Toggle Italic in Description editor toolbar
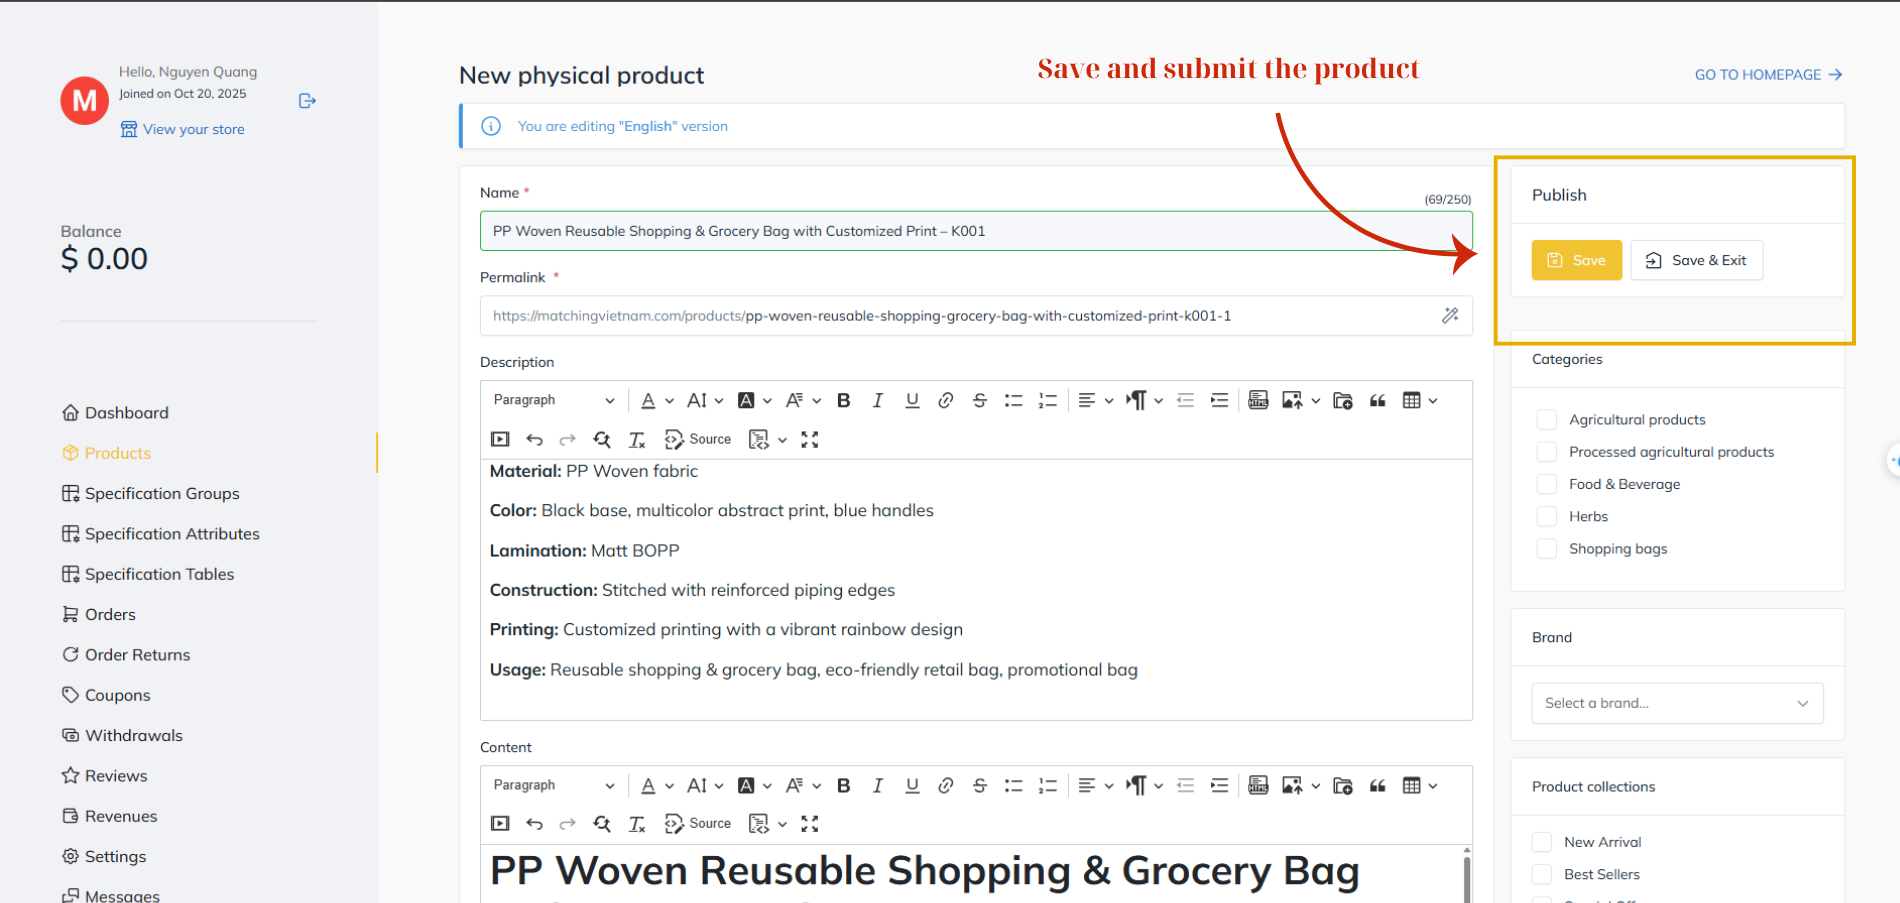Image resolution: width=1900 pixels, height=903 pixels. tap(877, 400)
